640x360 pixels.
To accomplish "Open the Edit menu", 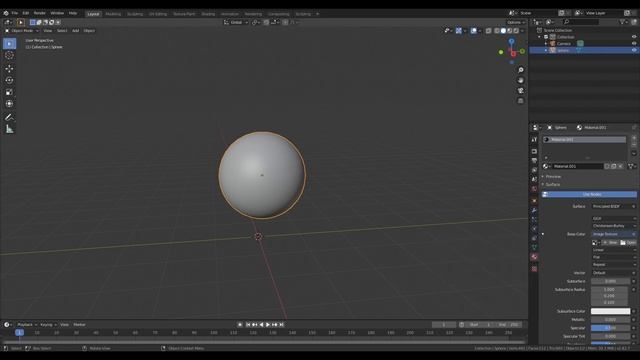I will (26, 13).
